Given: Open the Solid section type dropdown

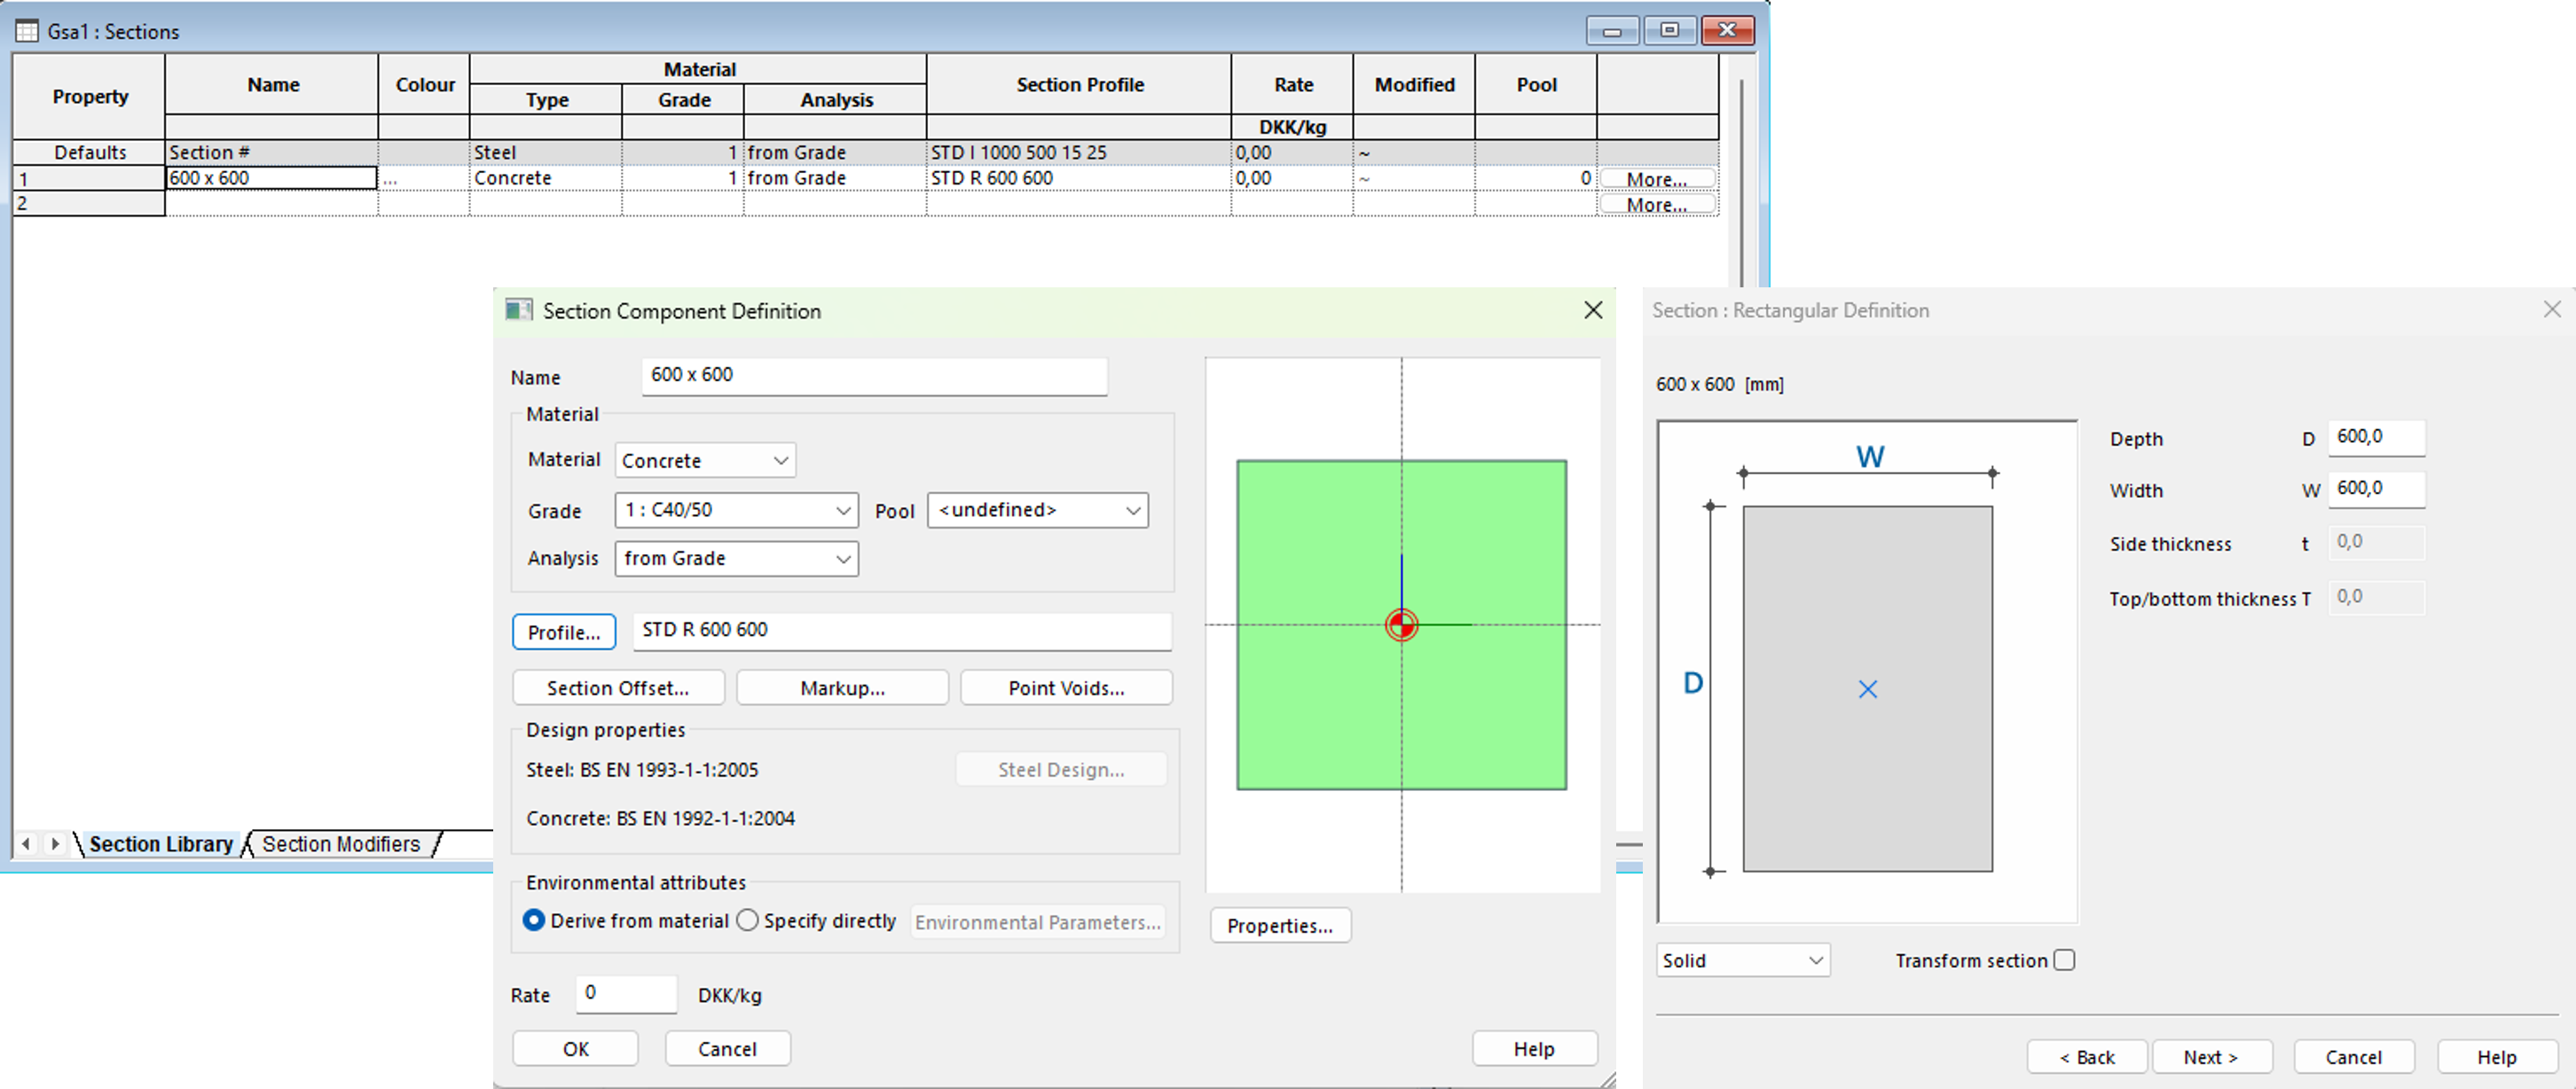Looking at the screenshot, I should point(1742,960).
